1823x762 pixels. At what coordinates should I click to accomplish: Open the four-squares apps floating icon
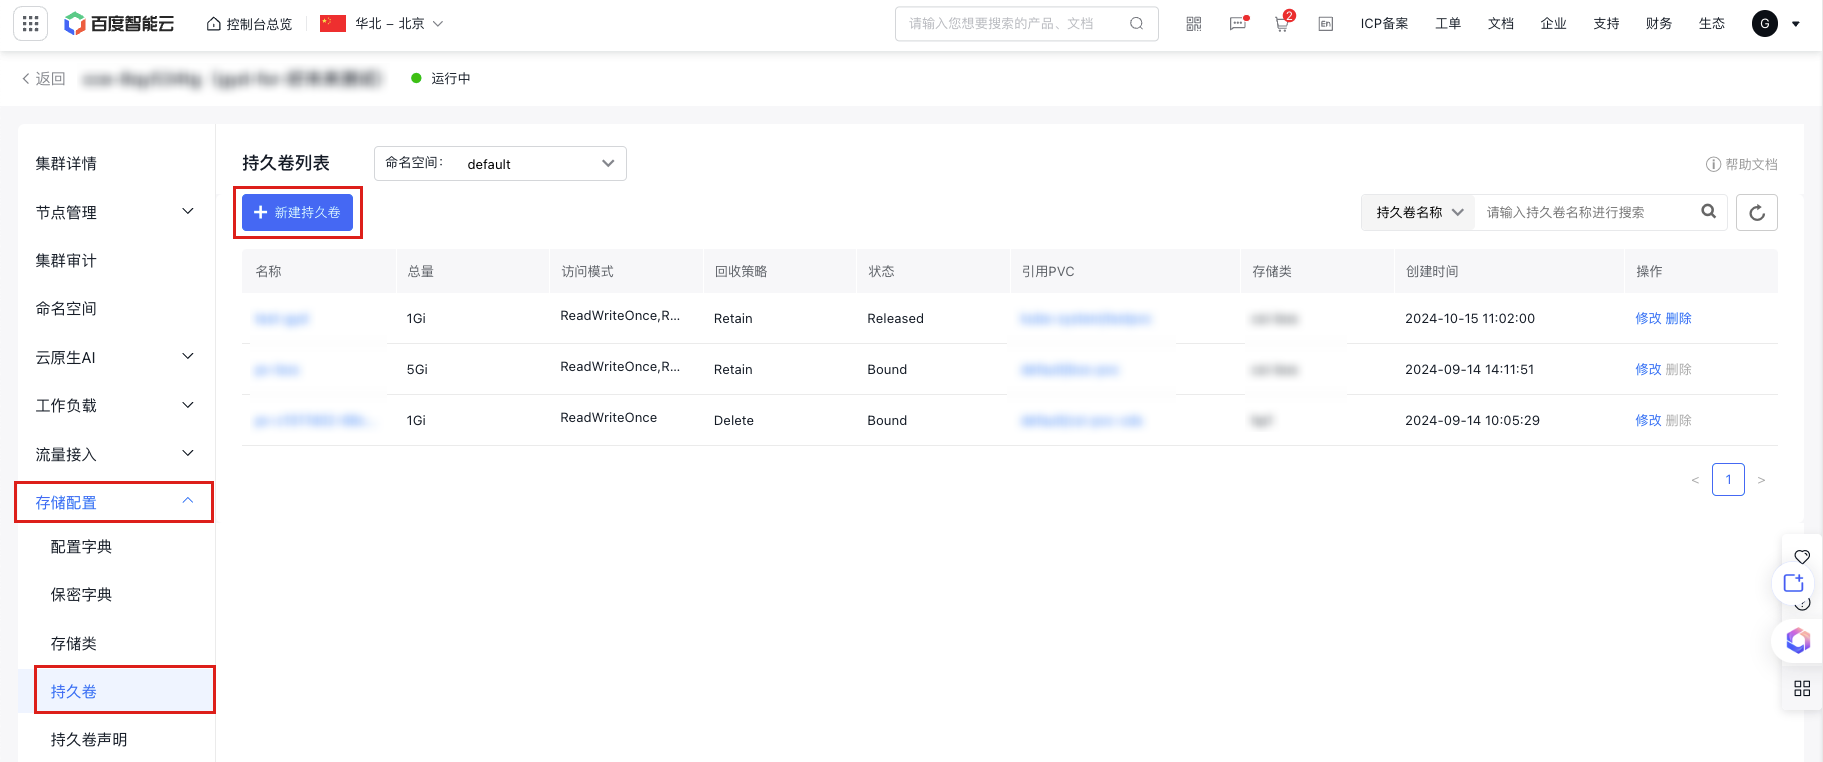pos(1802,688)
